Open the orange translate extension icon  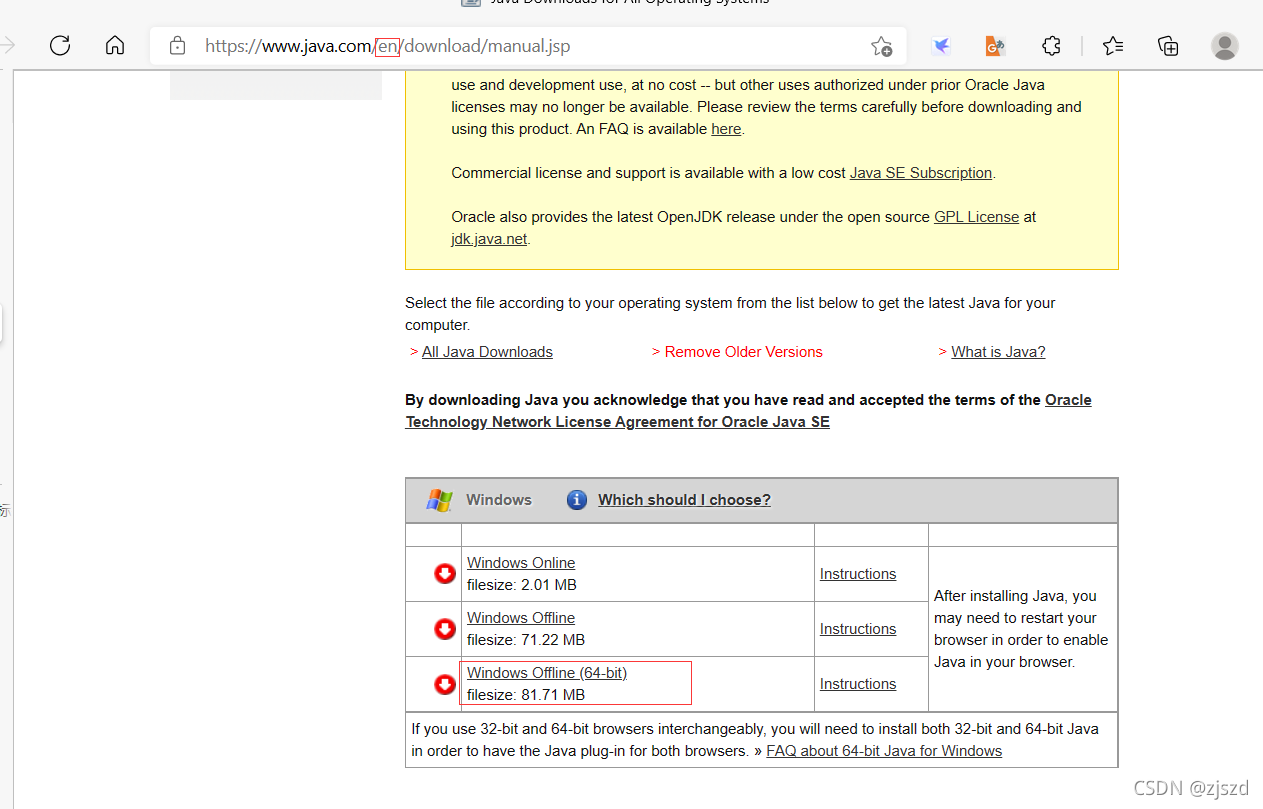[995, 45]
